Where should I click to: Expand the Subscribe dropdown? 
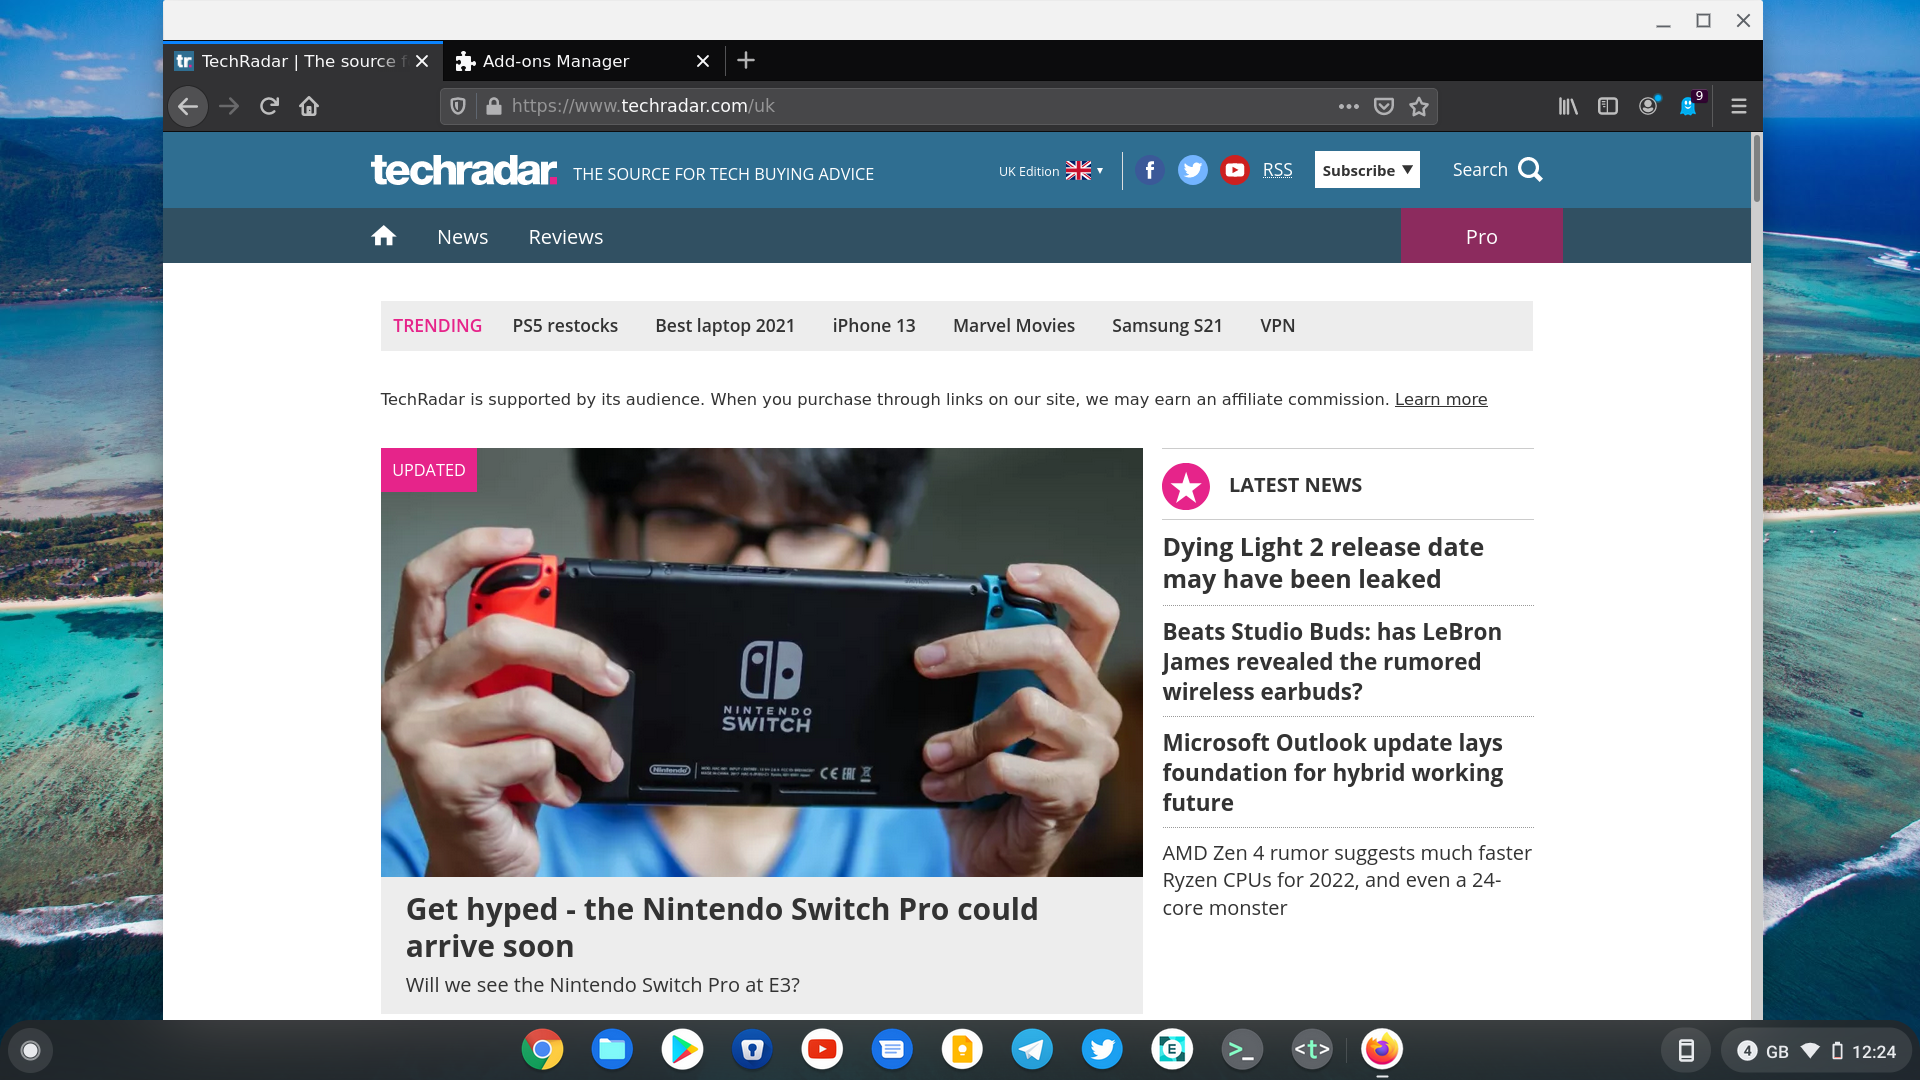point(1367,170)
